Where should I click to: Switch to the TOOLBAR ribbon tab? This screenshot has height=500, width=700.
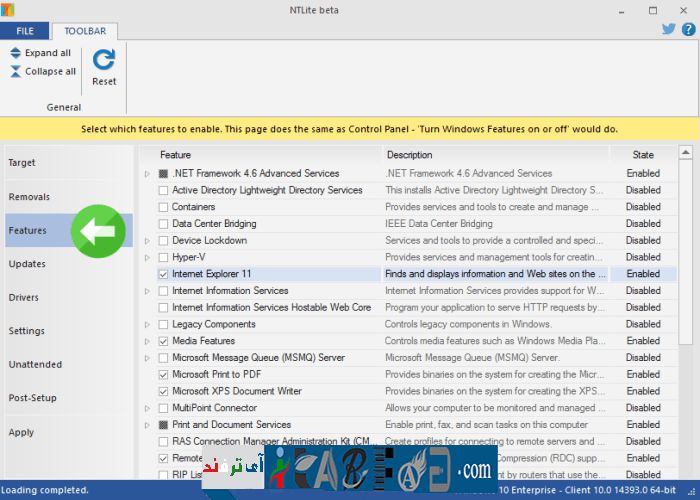coord(85,31)
